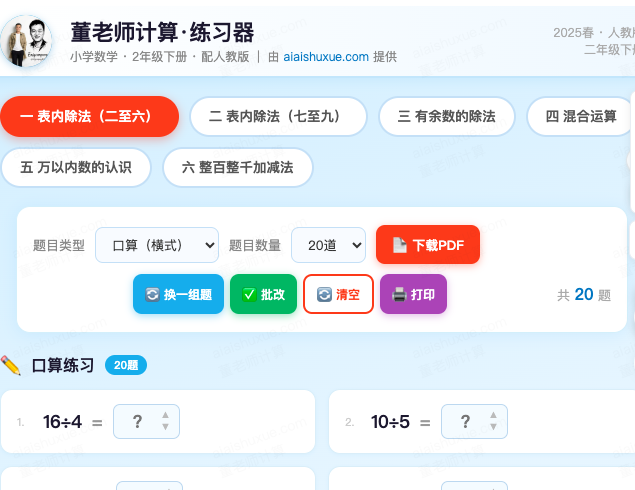Click the pencil icon beside 口算练习
The height and width of the screenshot is (490, 635).
point(11,366)
